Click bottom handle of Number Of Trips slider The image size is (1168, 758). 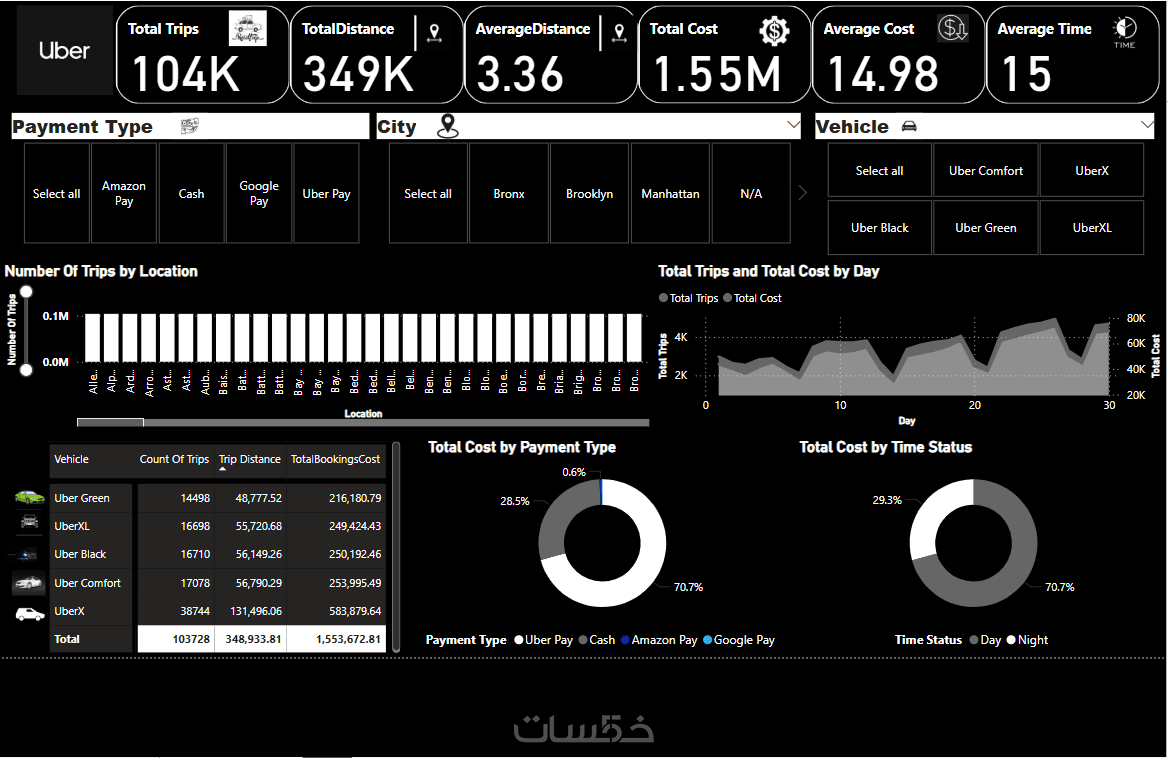pos(26,369)
